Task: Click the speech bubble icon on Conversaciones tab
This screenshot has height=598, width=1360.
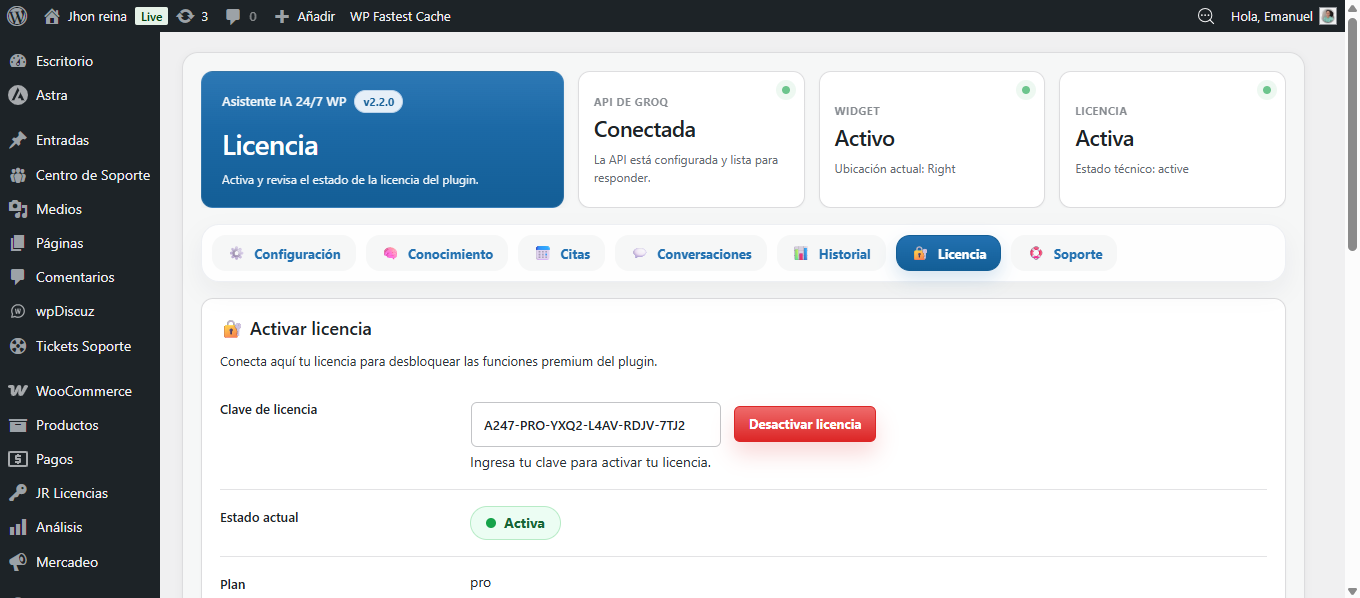Action: coord(639,254)
